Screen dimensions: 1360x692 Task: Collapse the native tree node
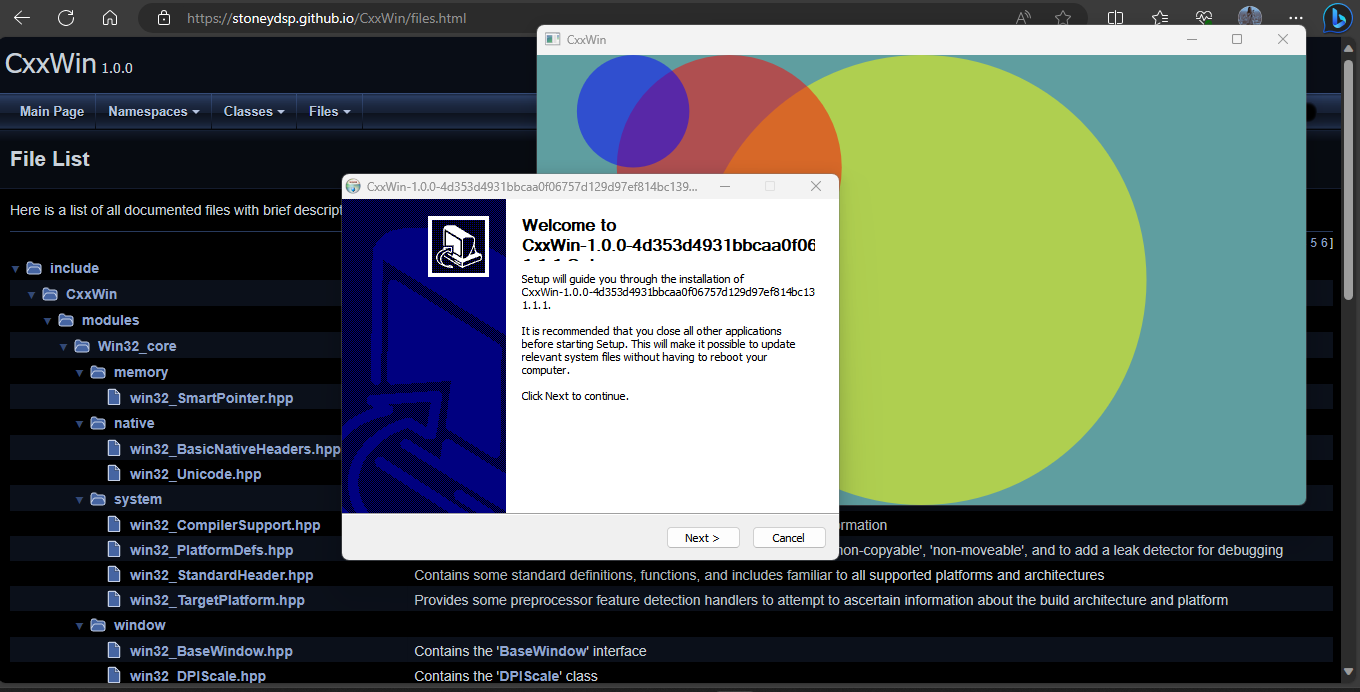coord(80,424)
